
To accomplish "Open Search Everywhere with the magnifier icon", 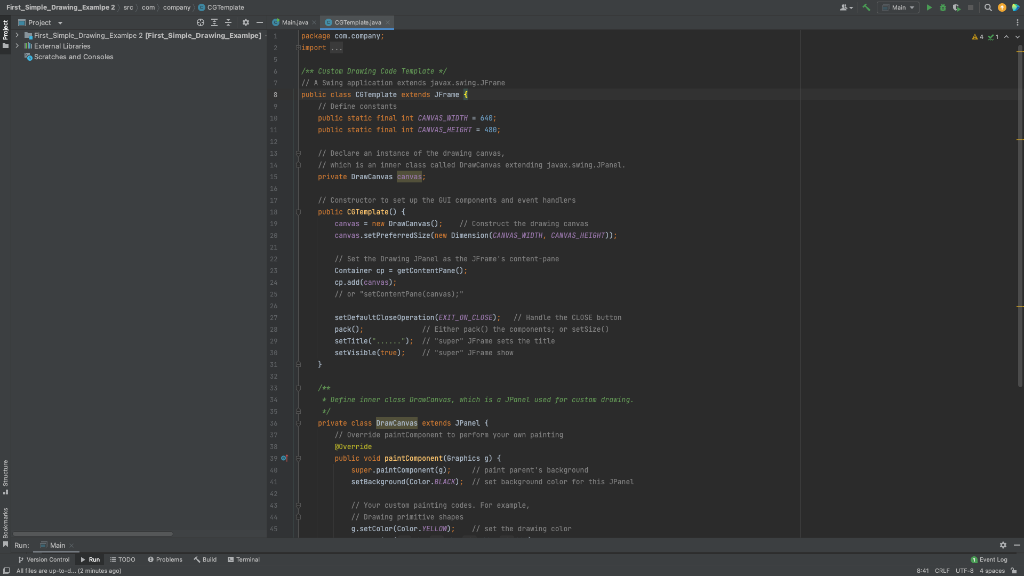I will click(988, 8).
